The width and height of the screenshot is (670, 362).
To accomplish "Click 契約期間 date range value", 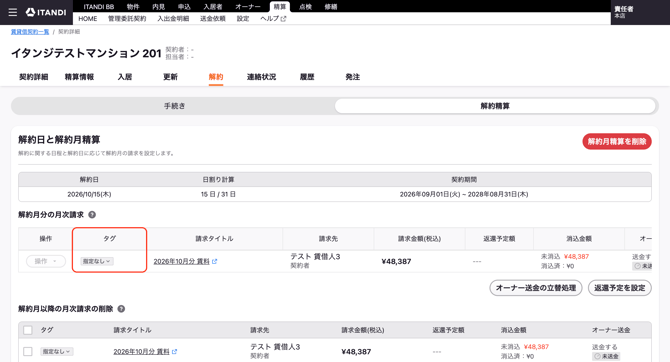I will coord(464,194).
